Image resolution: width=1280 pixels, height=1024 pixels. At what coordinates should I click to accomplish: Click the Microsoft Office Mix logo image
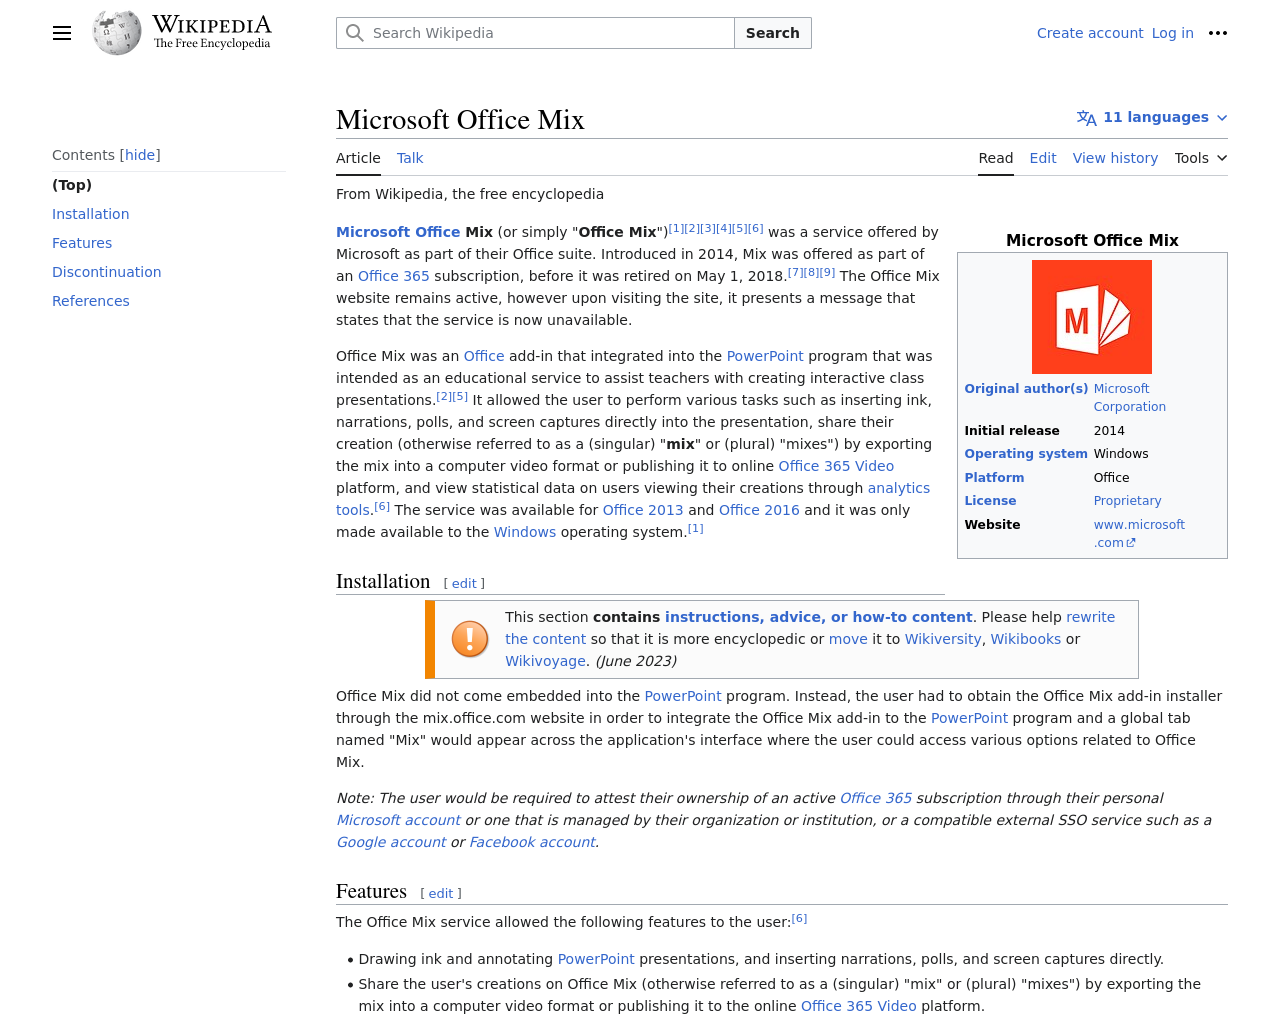pos(1092,317)
